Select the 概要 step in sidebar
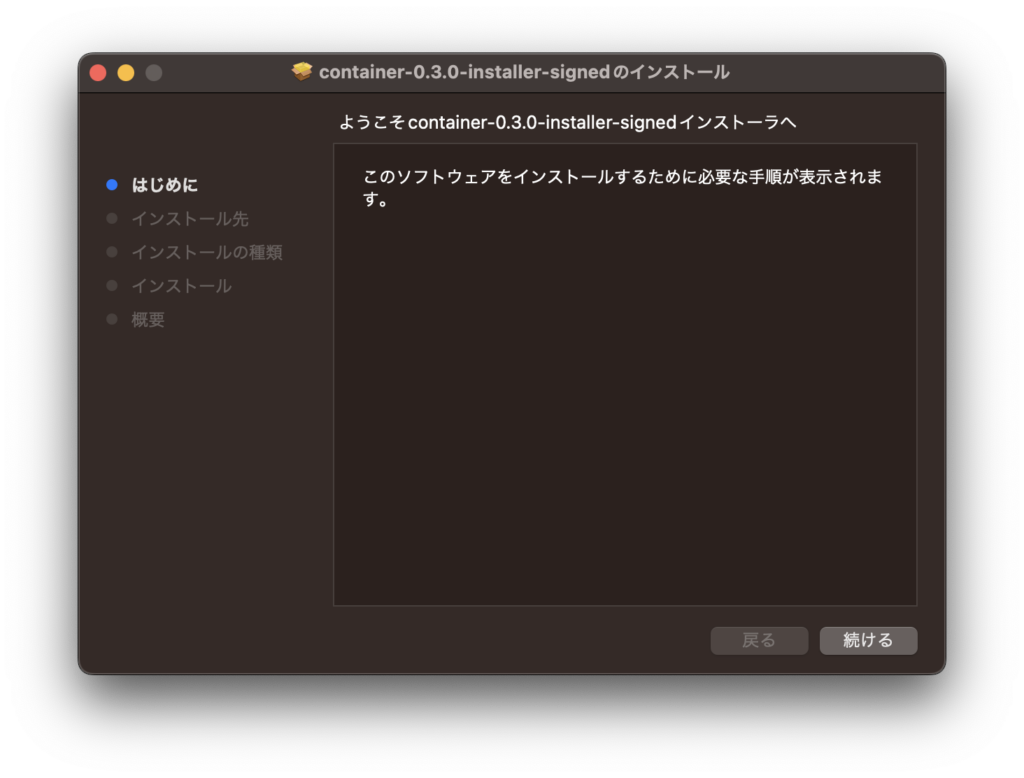1024x778 pixels. click(x=148, y=319)
